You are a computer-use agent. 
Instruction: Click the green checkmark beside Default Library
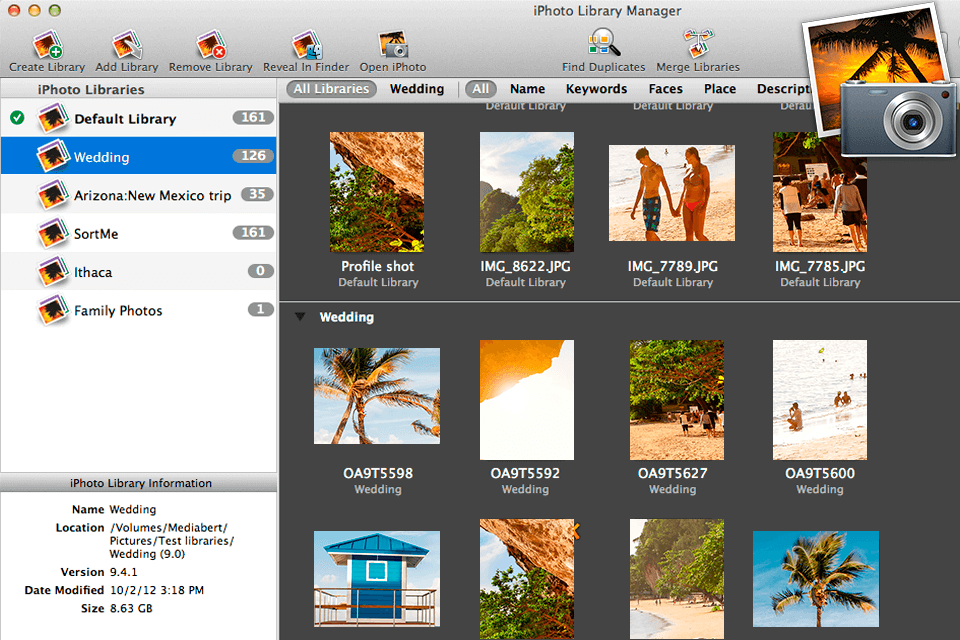tap(17, 118)
